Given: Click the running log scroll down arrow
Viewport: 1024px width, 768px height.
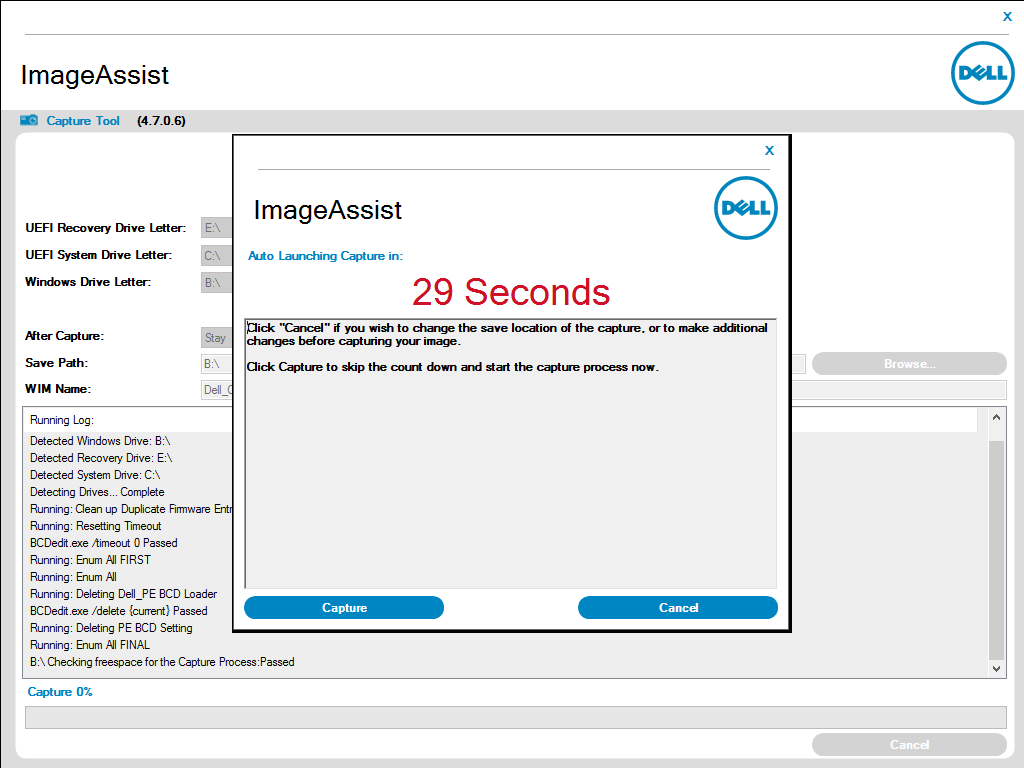Looking at the screenshot, I should click(996, 668).
